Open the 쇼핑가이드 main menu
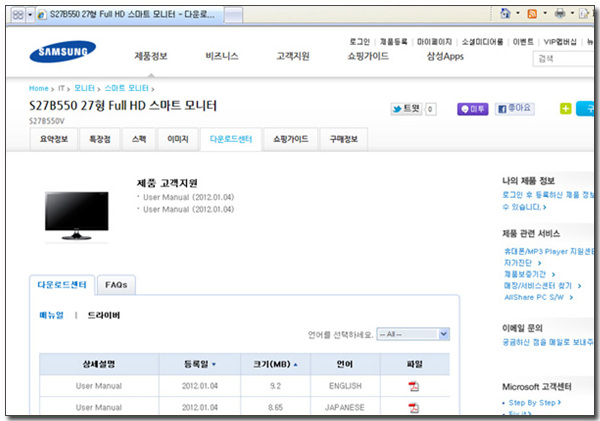The height and width of the screenshot is (421, 600). (368, 56)
